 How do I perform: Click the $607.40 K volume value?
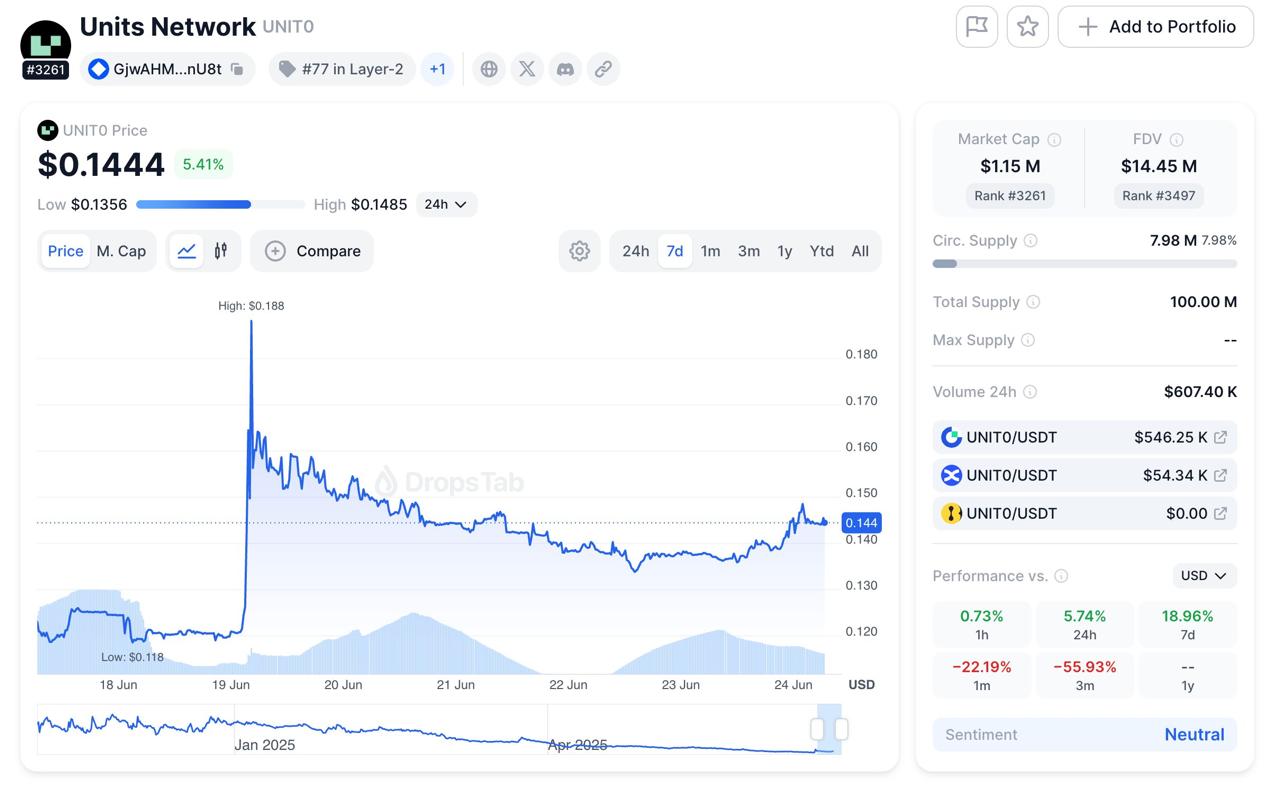1200,392
